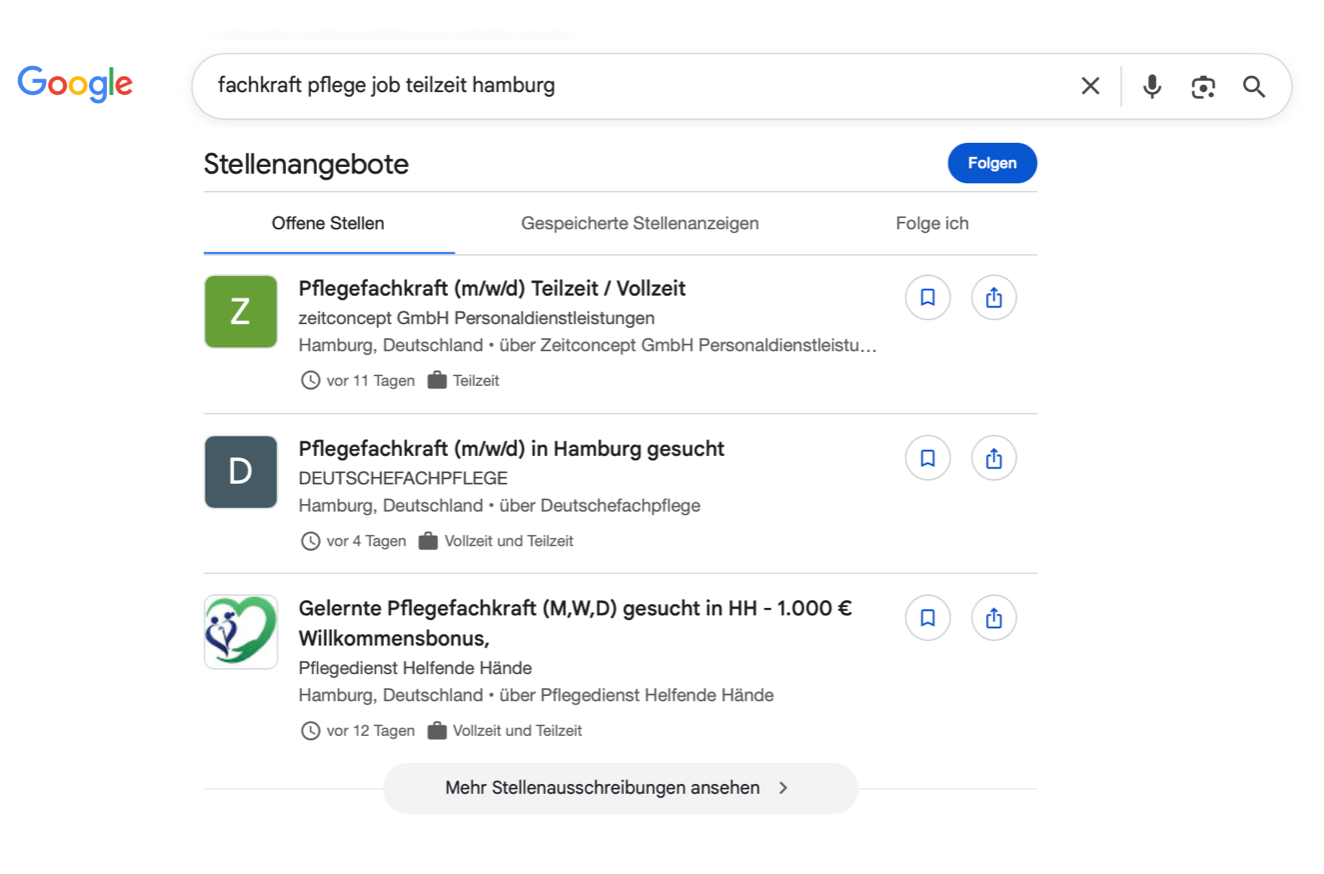Switch to Gespeicherte Stellenanzeigen tab
Screen dimensions: 1324x874
click(x=639, y=224)
